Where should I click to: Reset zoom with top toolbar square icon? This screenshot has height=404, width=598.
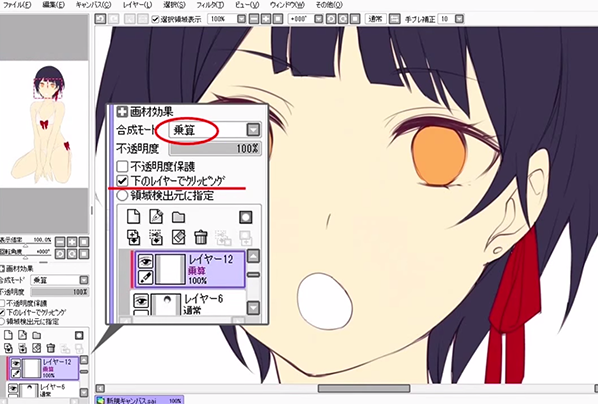click(278, 19)
